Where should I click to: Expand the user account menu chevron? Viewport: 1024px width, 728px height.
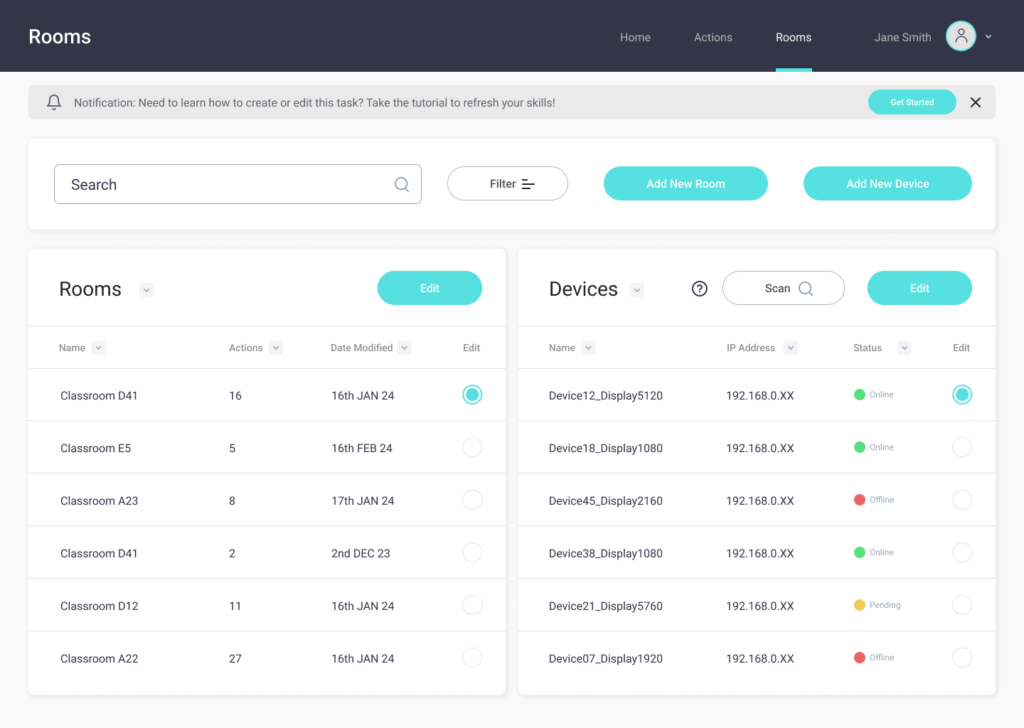[x=988, y=37]
